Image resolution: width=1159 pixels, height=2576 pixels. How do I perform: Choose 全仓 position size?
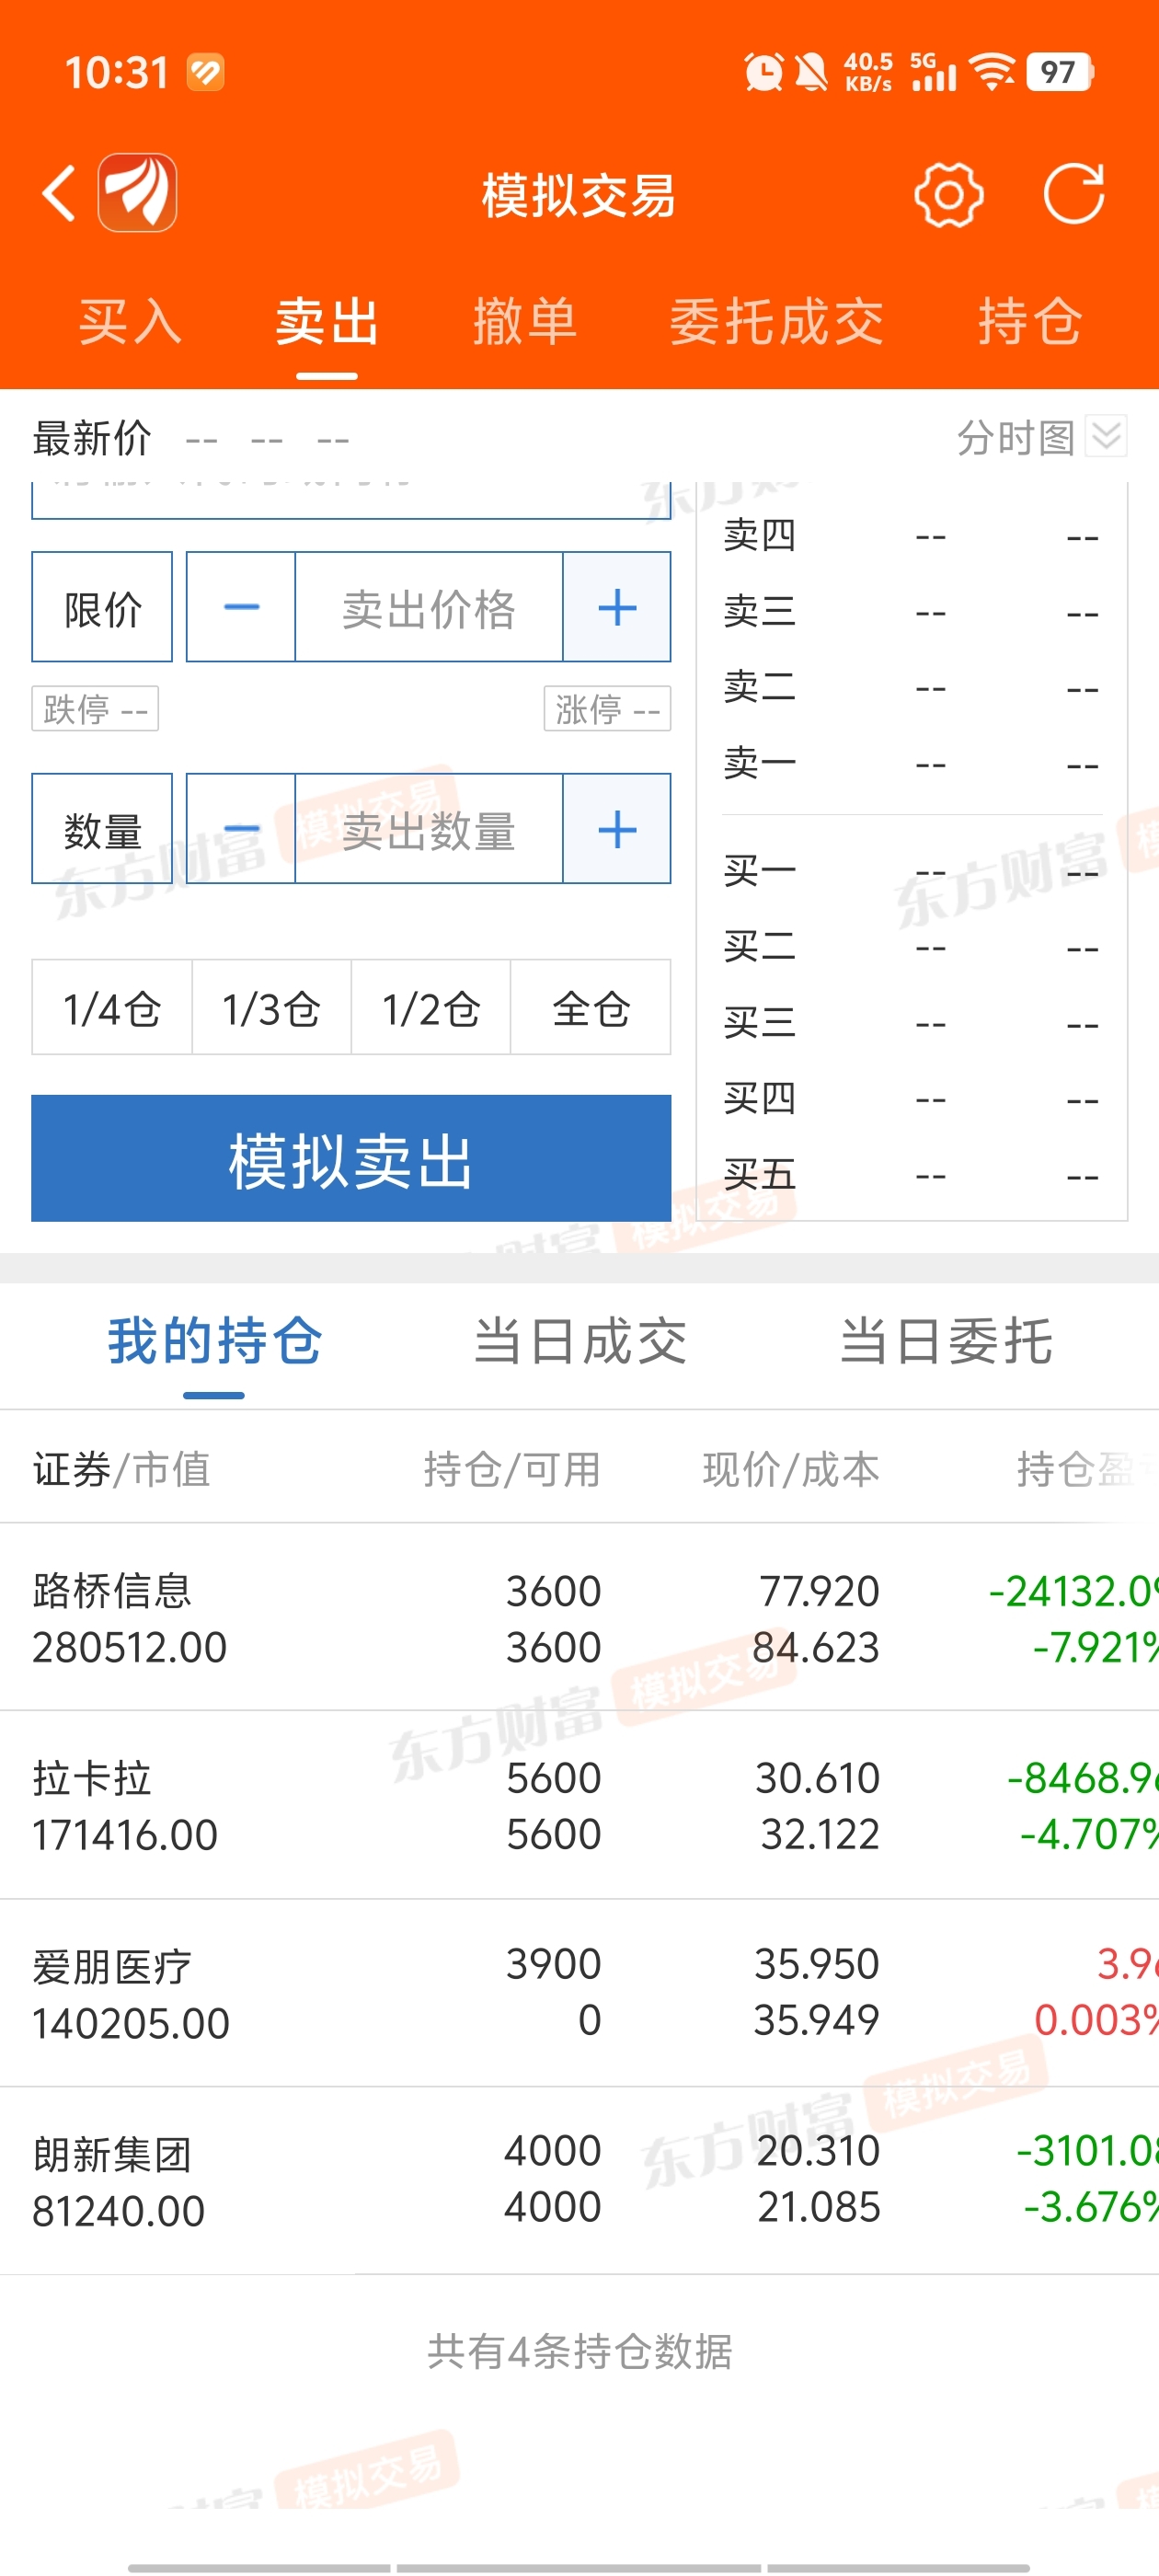coord(591,1008)
